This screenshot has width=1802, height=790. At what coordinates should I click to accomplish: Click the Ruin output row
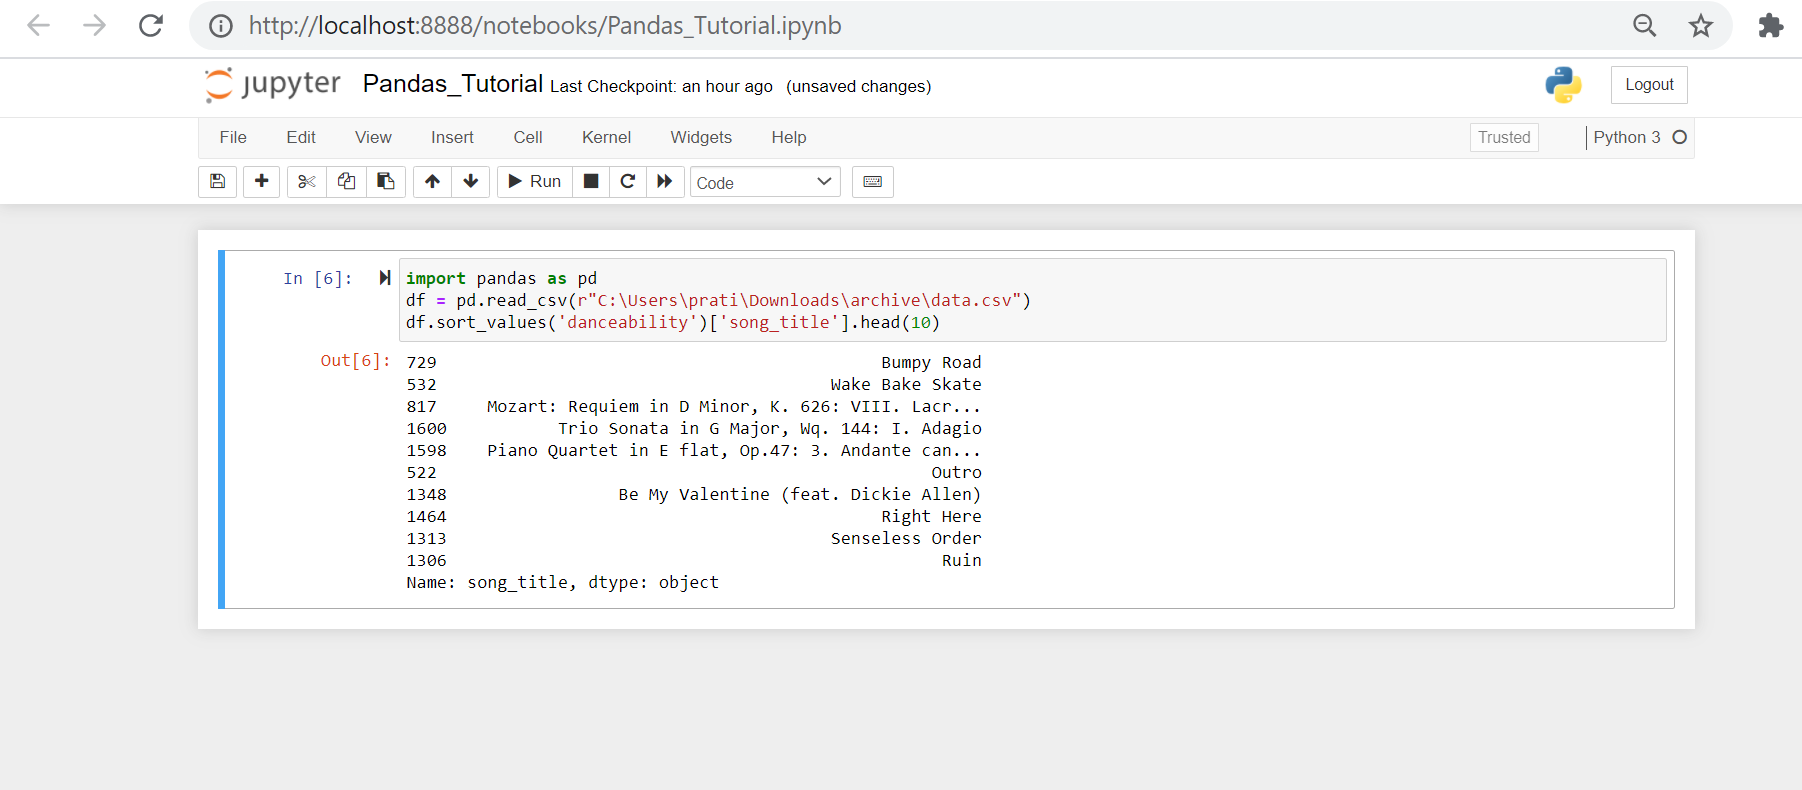(x=694, y=560)
